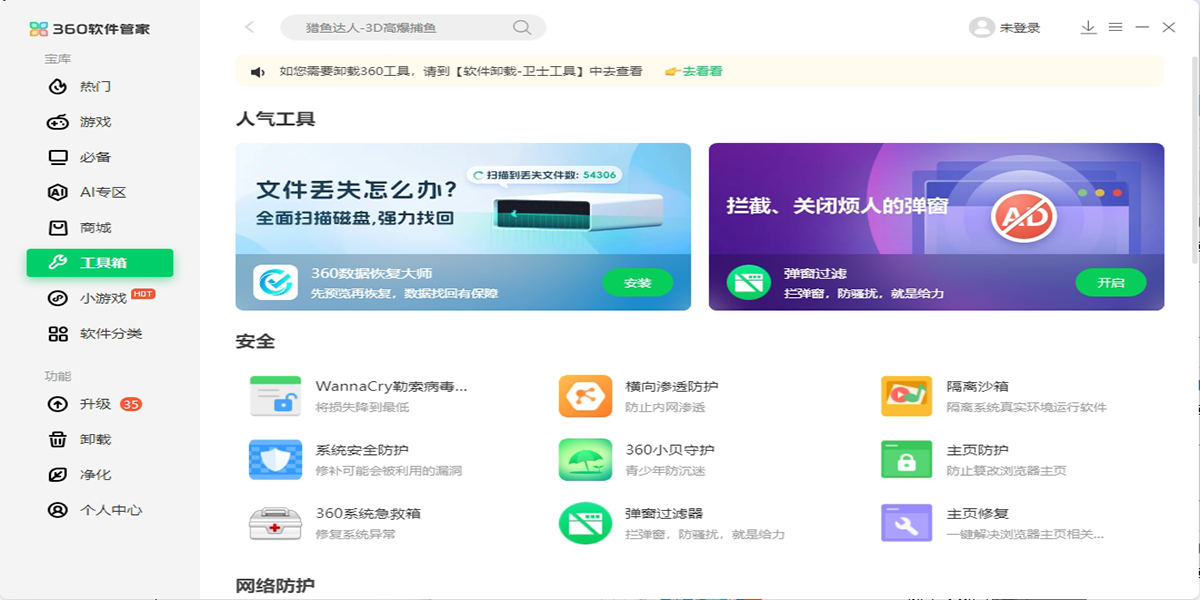Open the 升级 updates page
The image size is (1200, 600).
95,404
